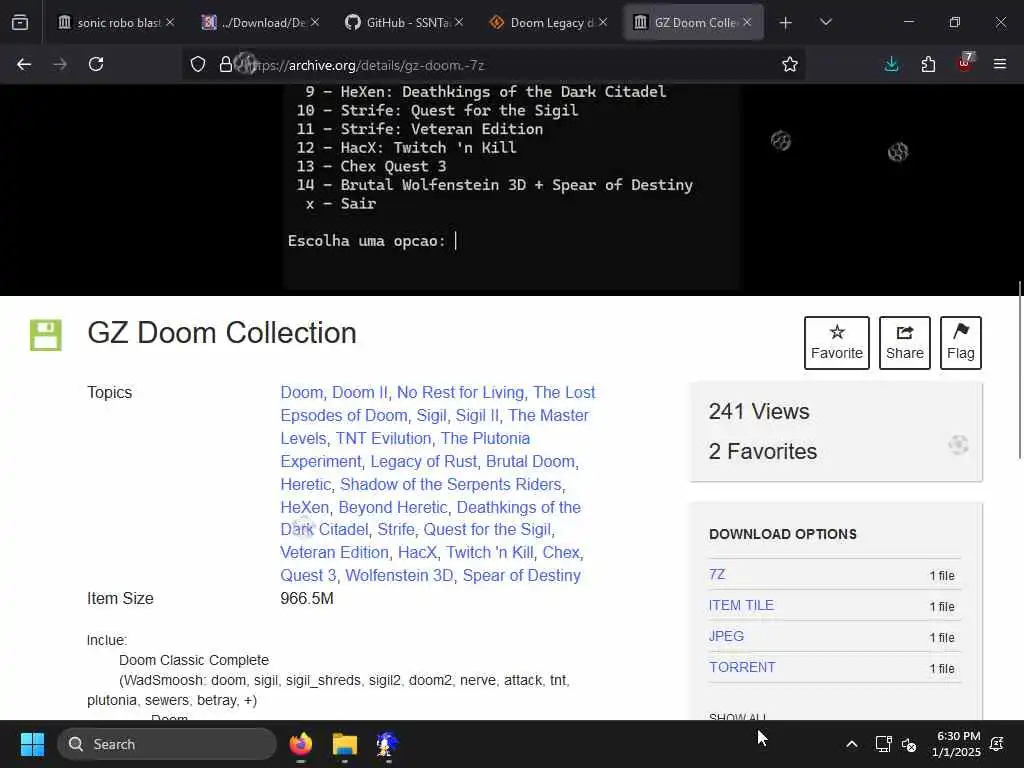
Task: Expand the list all tabs dropdown
Action: (825, 22)
